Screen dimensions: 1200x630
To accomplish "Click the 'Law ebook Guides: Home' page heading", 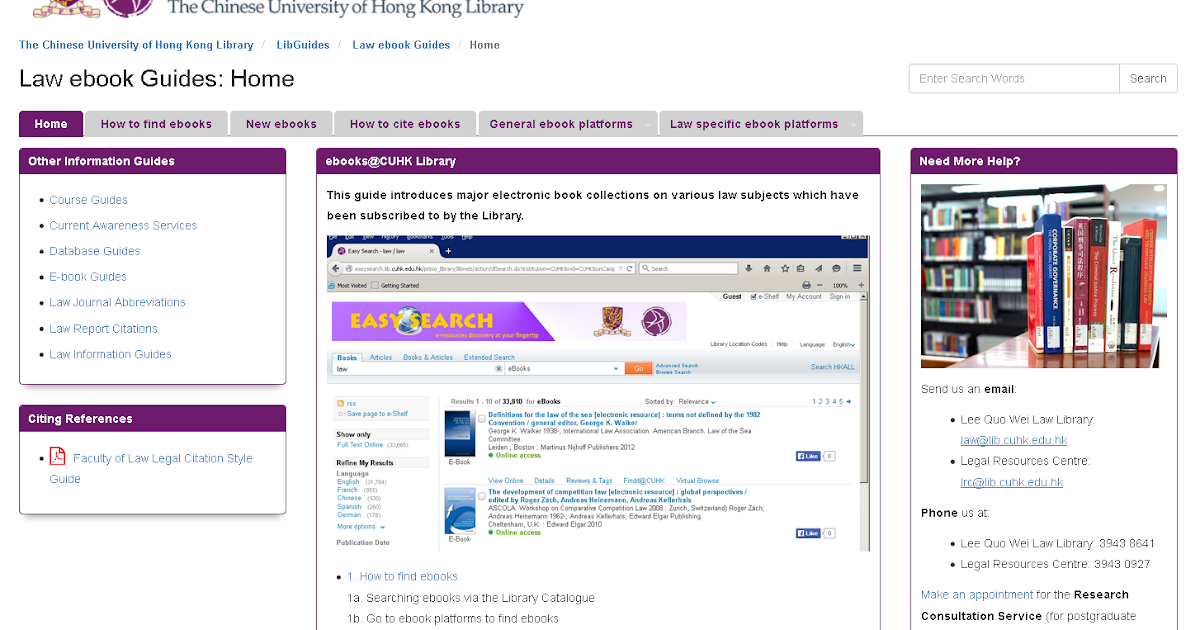I will click(157, 79).
